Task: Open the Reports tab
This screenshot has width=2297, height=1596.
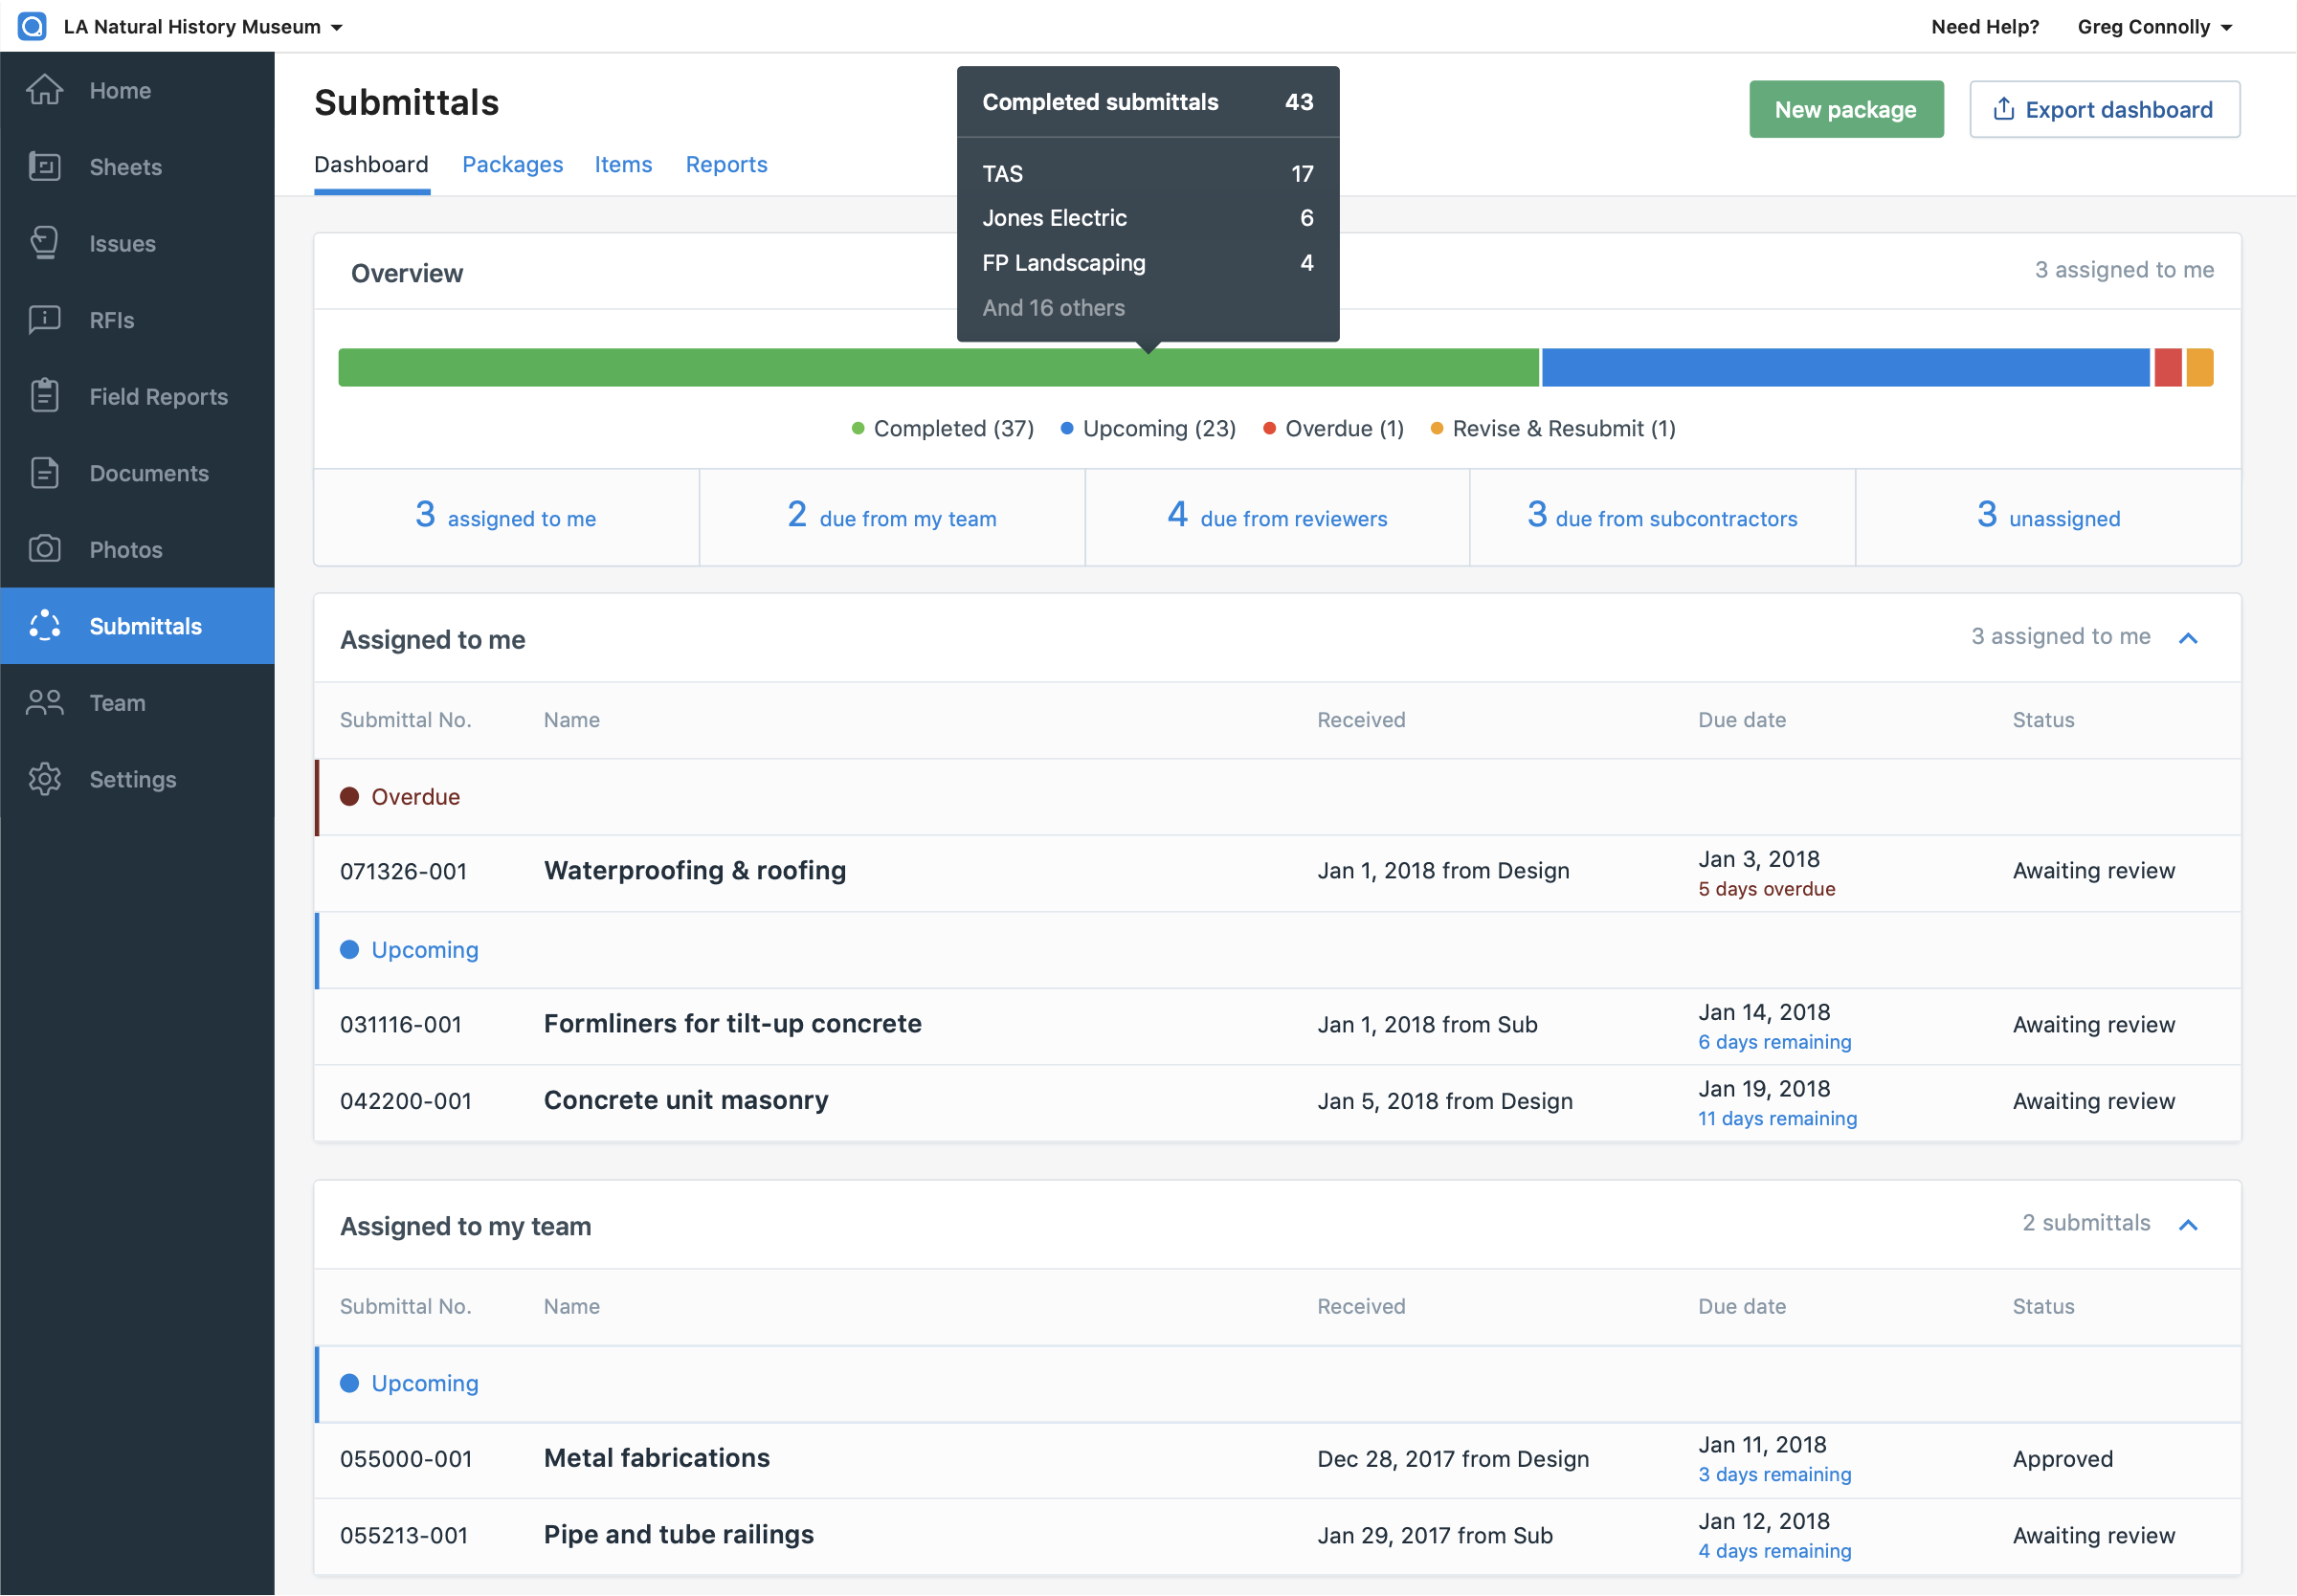Action: [x=726, y=164]
